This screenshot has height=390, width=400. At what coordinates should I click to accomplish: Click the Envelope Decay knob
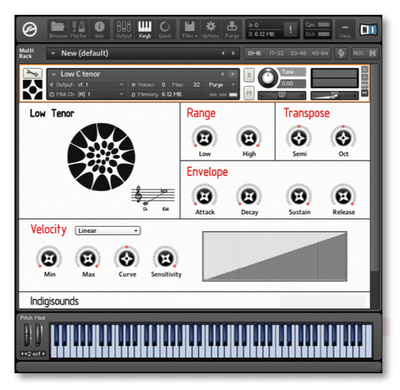249,196
